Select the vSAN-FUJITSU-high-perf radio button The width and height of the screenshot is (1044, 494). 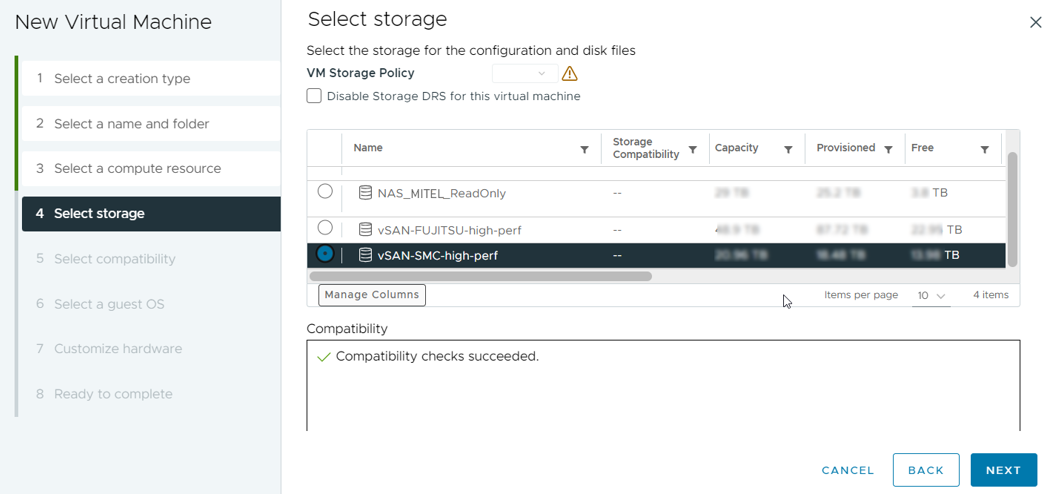point(325,228)
